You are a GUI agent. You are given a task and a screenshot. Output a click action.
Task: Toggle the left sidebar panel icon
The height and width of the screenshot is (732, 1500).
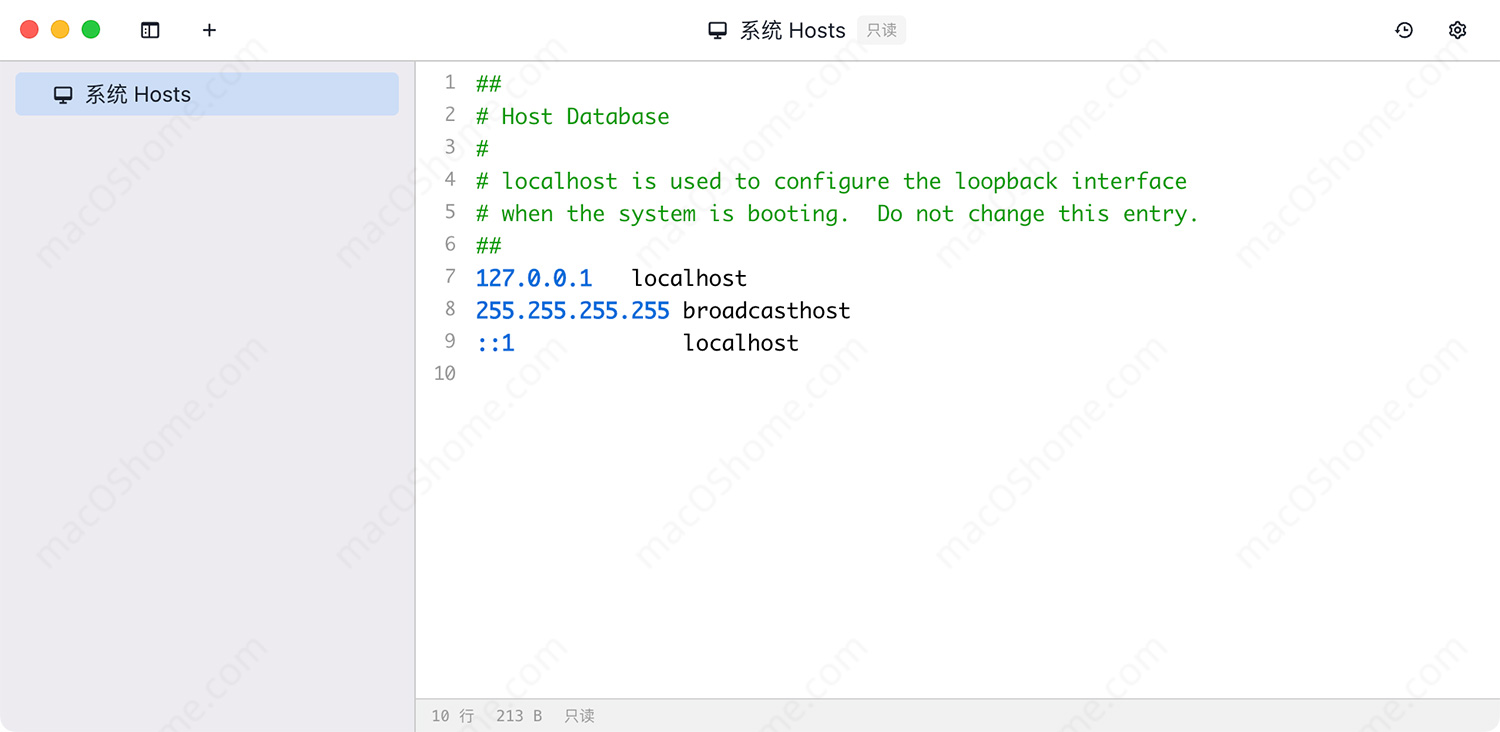coord(150,30)
